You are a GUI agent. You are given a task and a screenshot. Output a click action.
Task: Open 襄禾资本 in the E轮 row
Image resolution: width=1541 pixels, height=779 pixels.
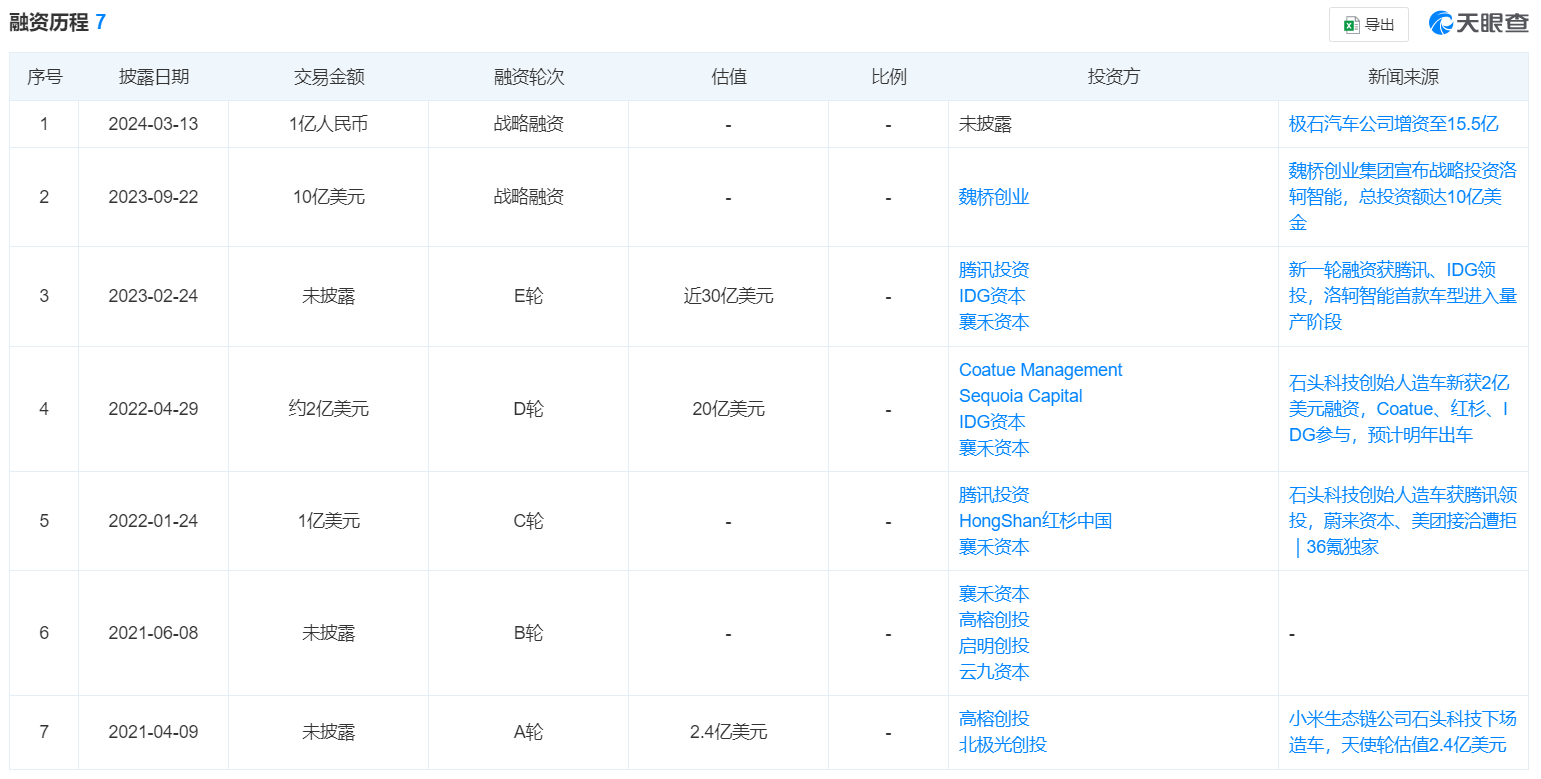[x=994, y=322]
